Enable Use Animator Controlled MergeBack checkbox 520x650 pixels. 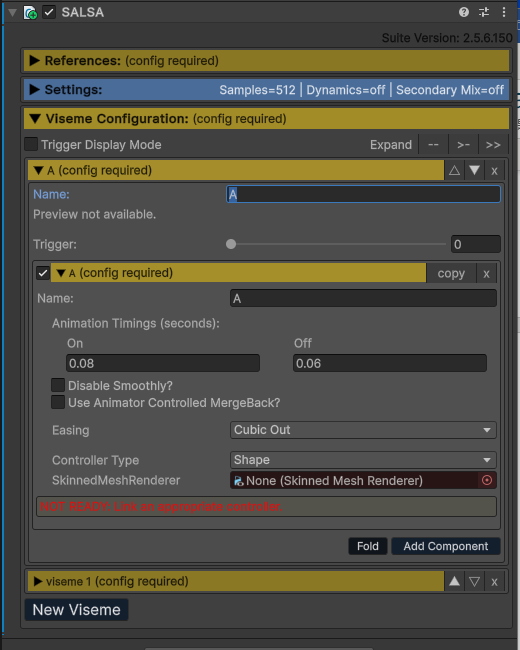pyautogui.click(x=58, y=402)
